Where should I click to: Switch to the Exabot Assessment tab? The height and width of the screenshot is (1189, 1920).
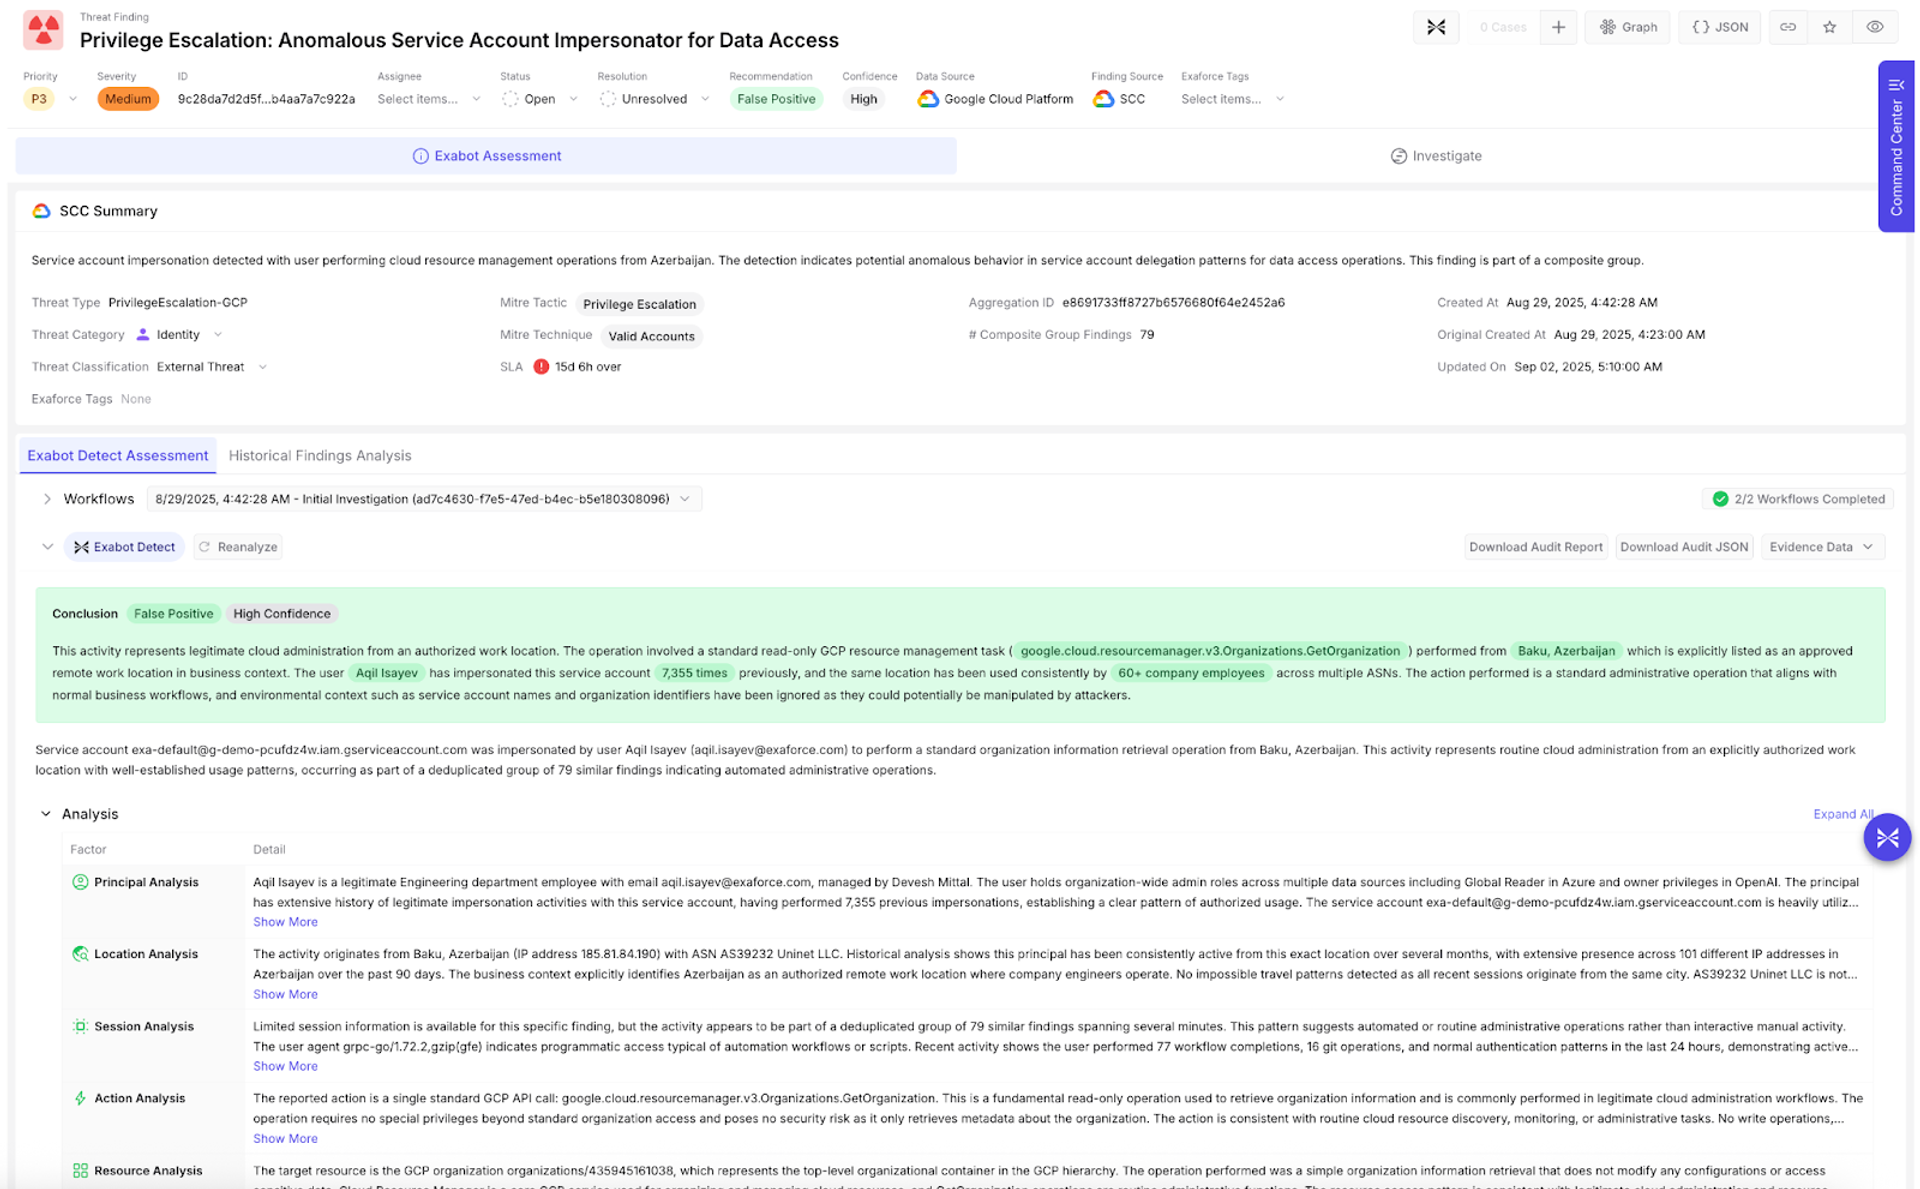pos(486,156)
